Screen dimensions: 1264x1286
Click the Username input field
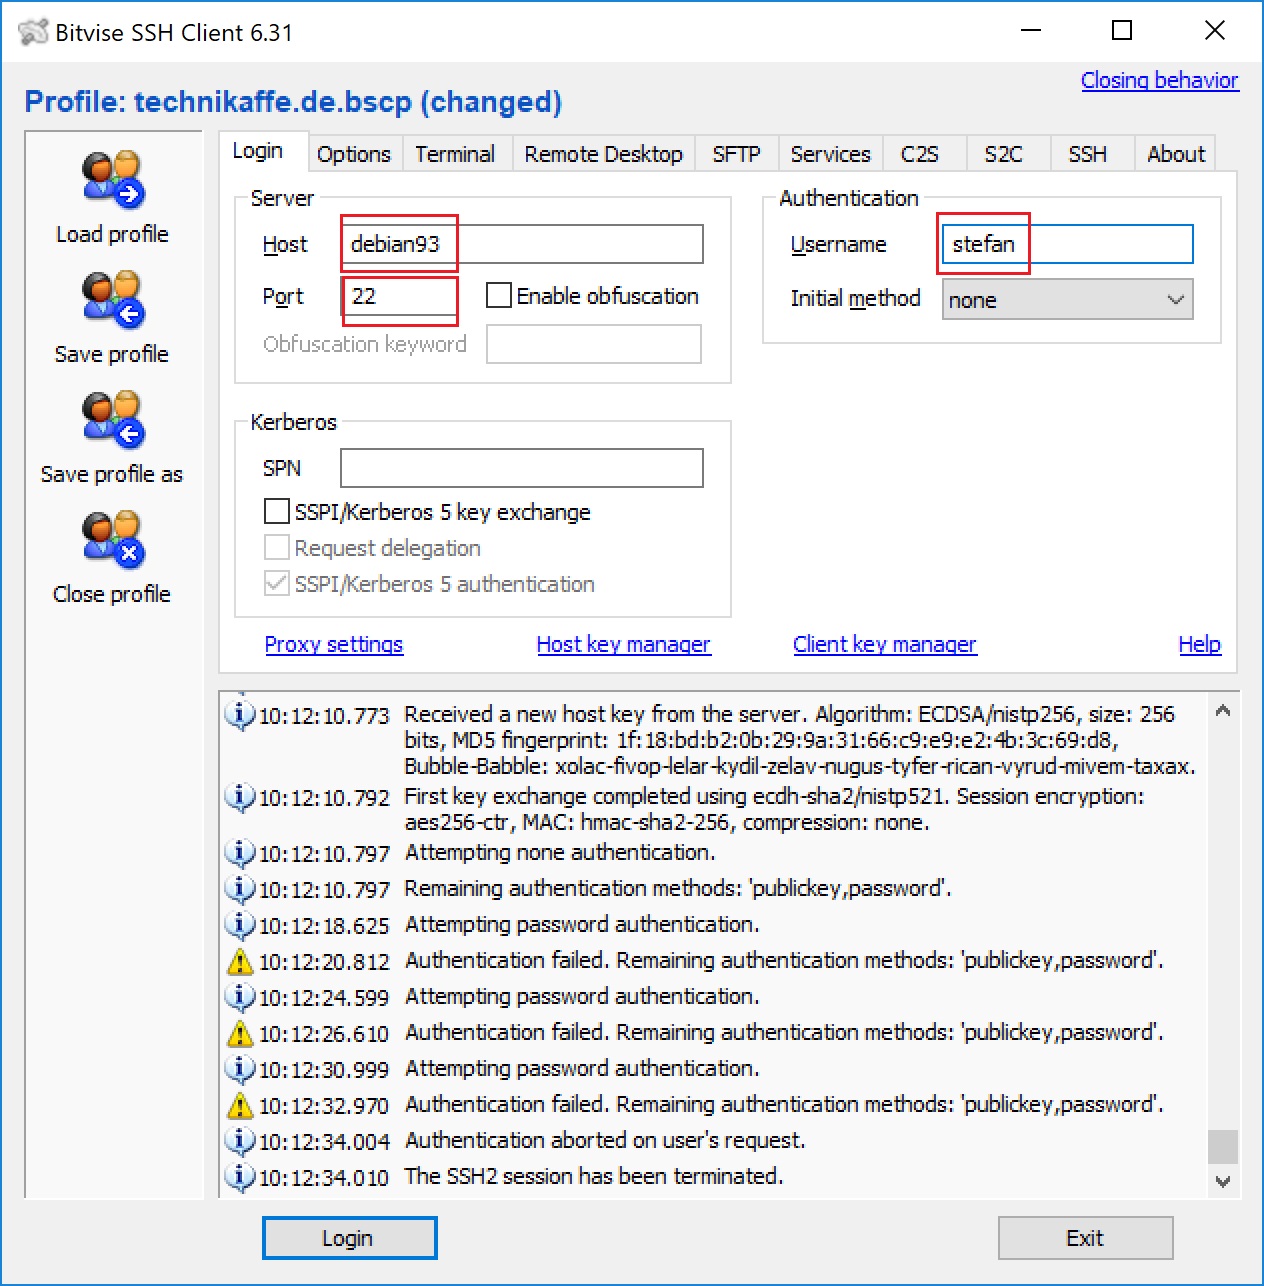1067,244
